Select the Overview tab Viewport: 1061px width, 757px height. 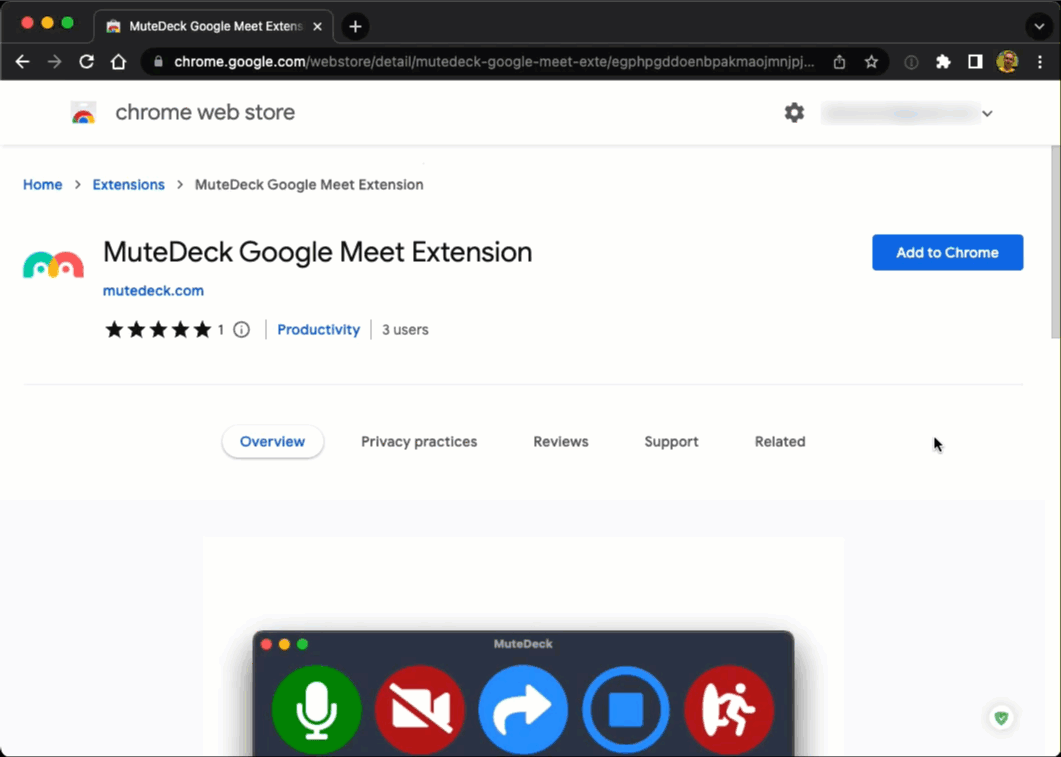click(x=273, y=442)
